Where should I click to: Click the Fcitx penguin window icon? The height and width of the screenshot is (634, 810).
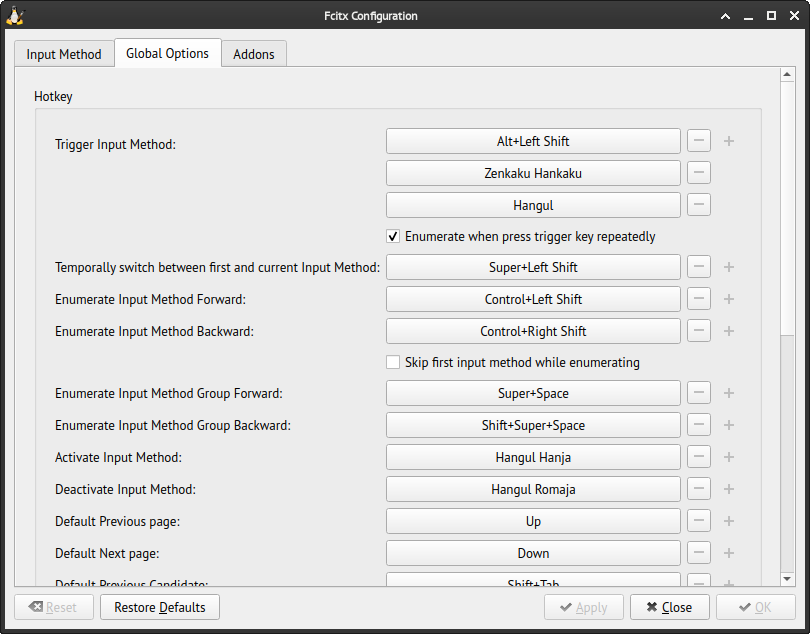14,15
